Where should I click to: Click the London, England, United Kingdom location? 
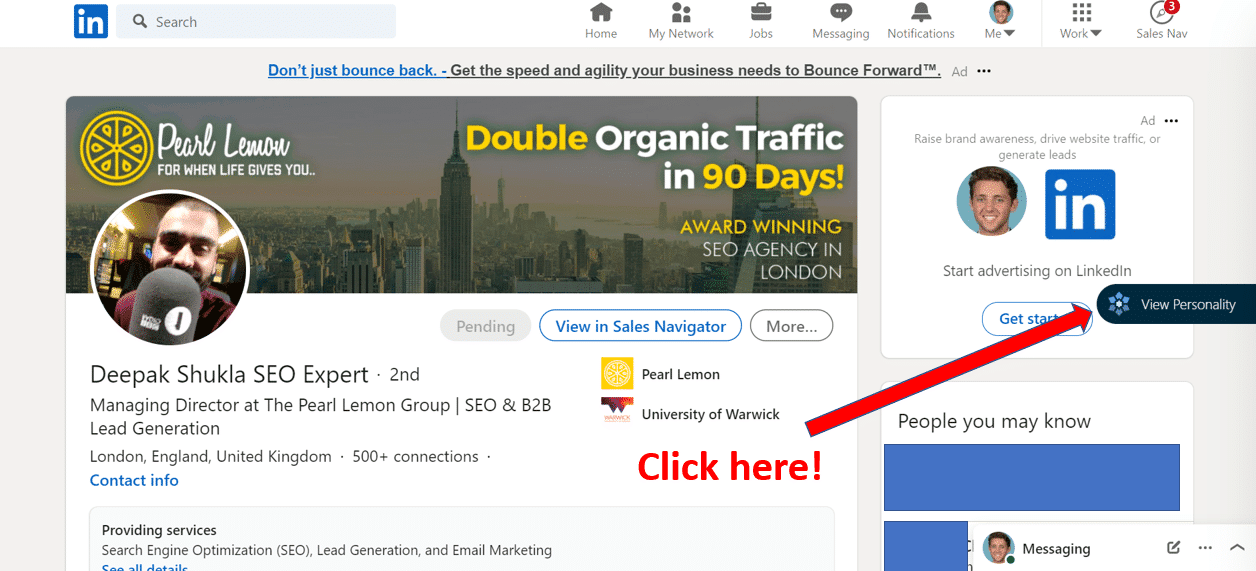click(211, 456)
